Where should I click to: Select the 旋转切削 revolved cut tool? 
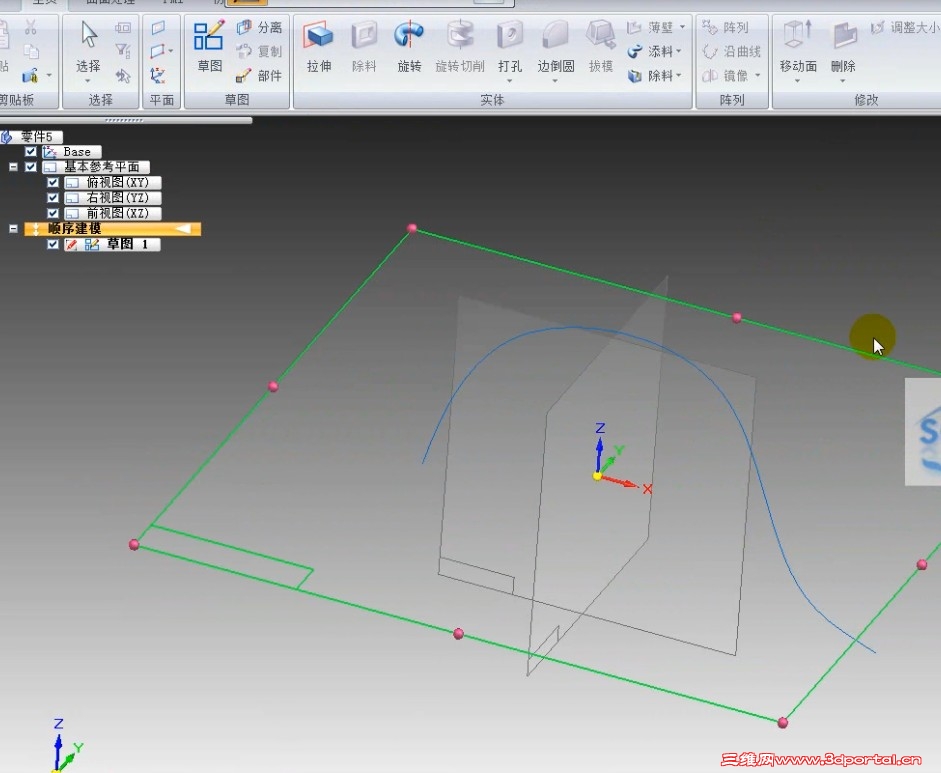click(x=460, y=47)
